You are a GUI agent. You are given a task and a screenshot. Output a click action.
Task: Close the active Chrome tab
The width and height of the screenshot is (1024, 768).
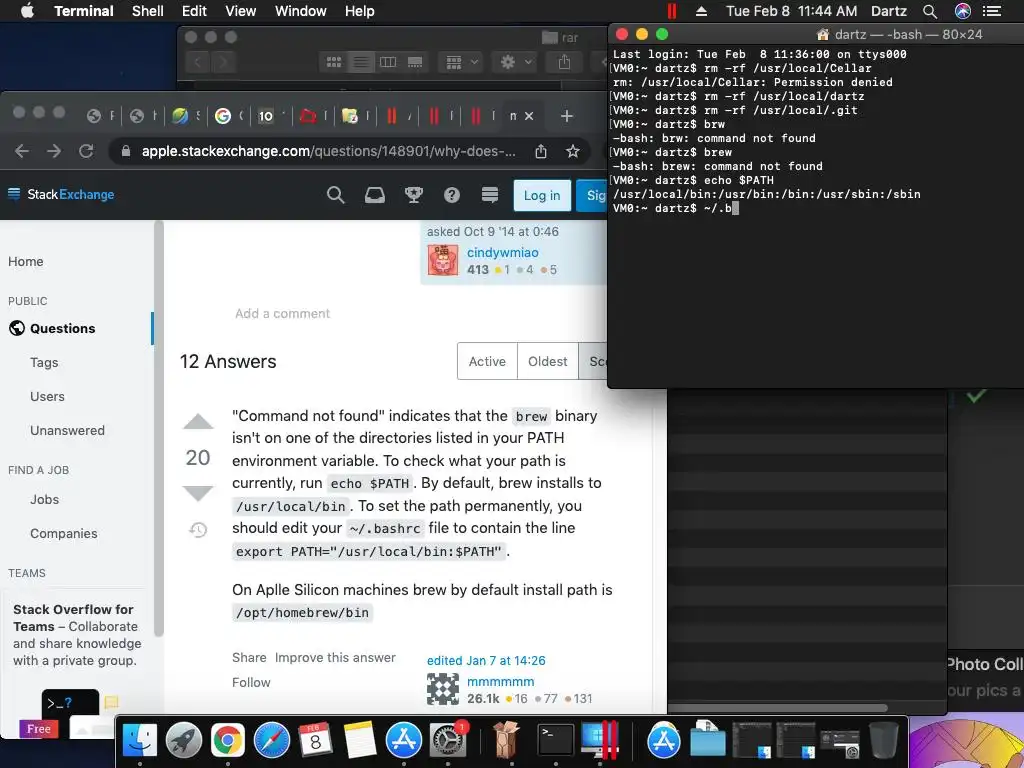click(x=529, y=116)
